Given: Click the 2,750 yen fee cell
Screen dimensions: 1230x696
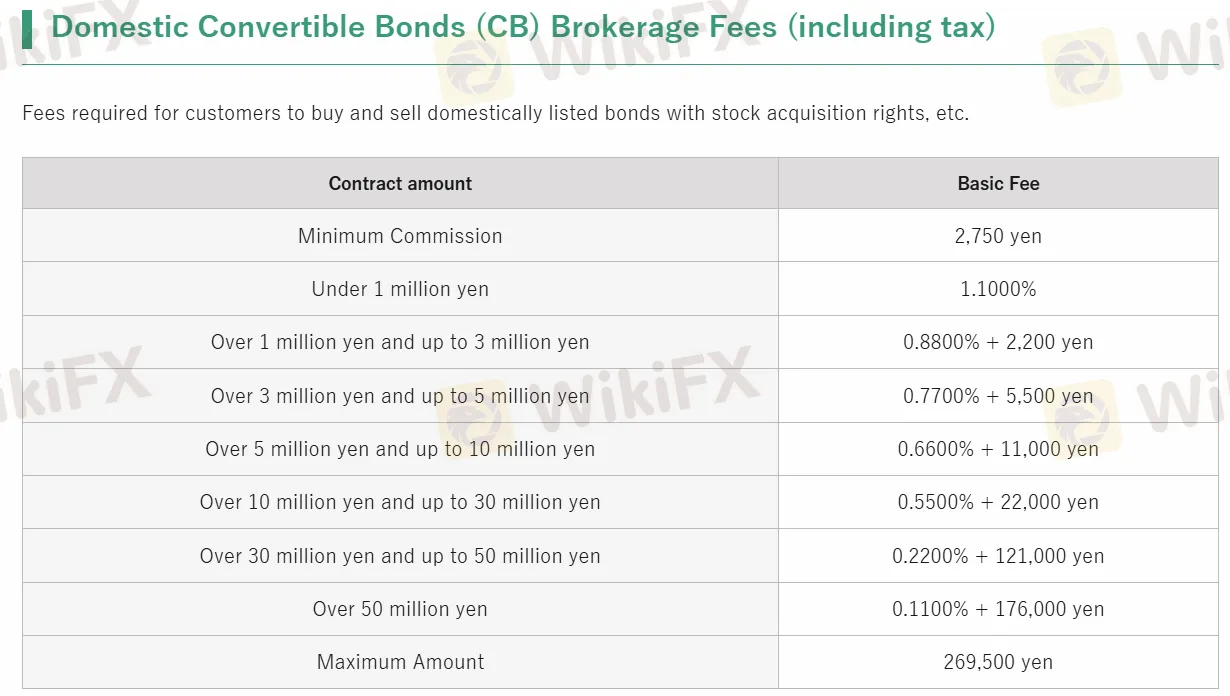Looking at the screenshot, I should pos(998,236).
